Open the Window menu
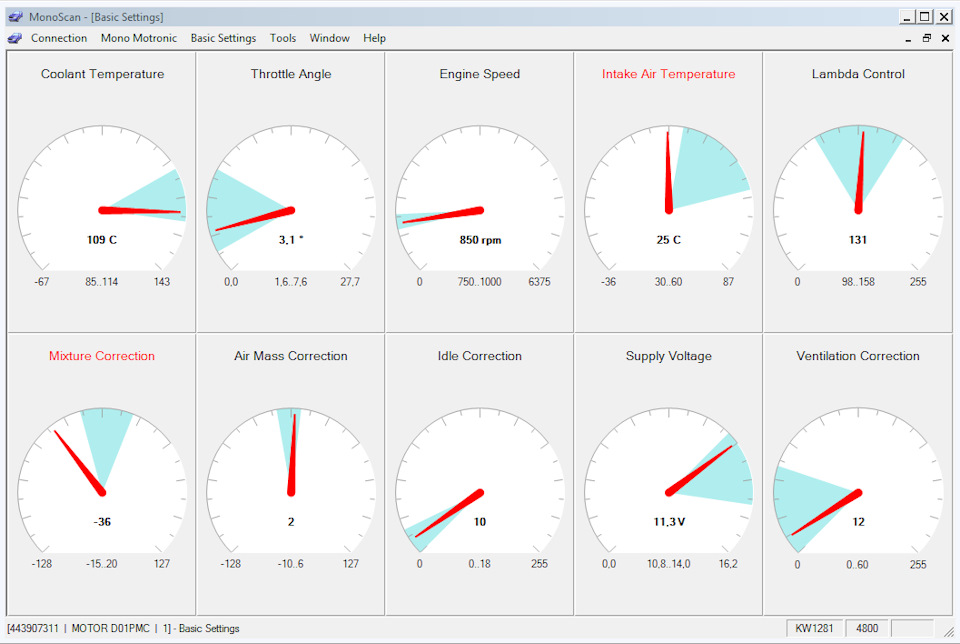 (329, 38)
